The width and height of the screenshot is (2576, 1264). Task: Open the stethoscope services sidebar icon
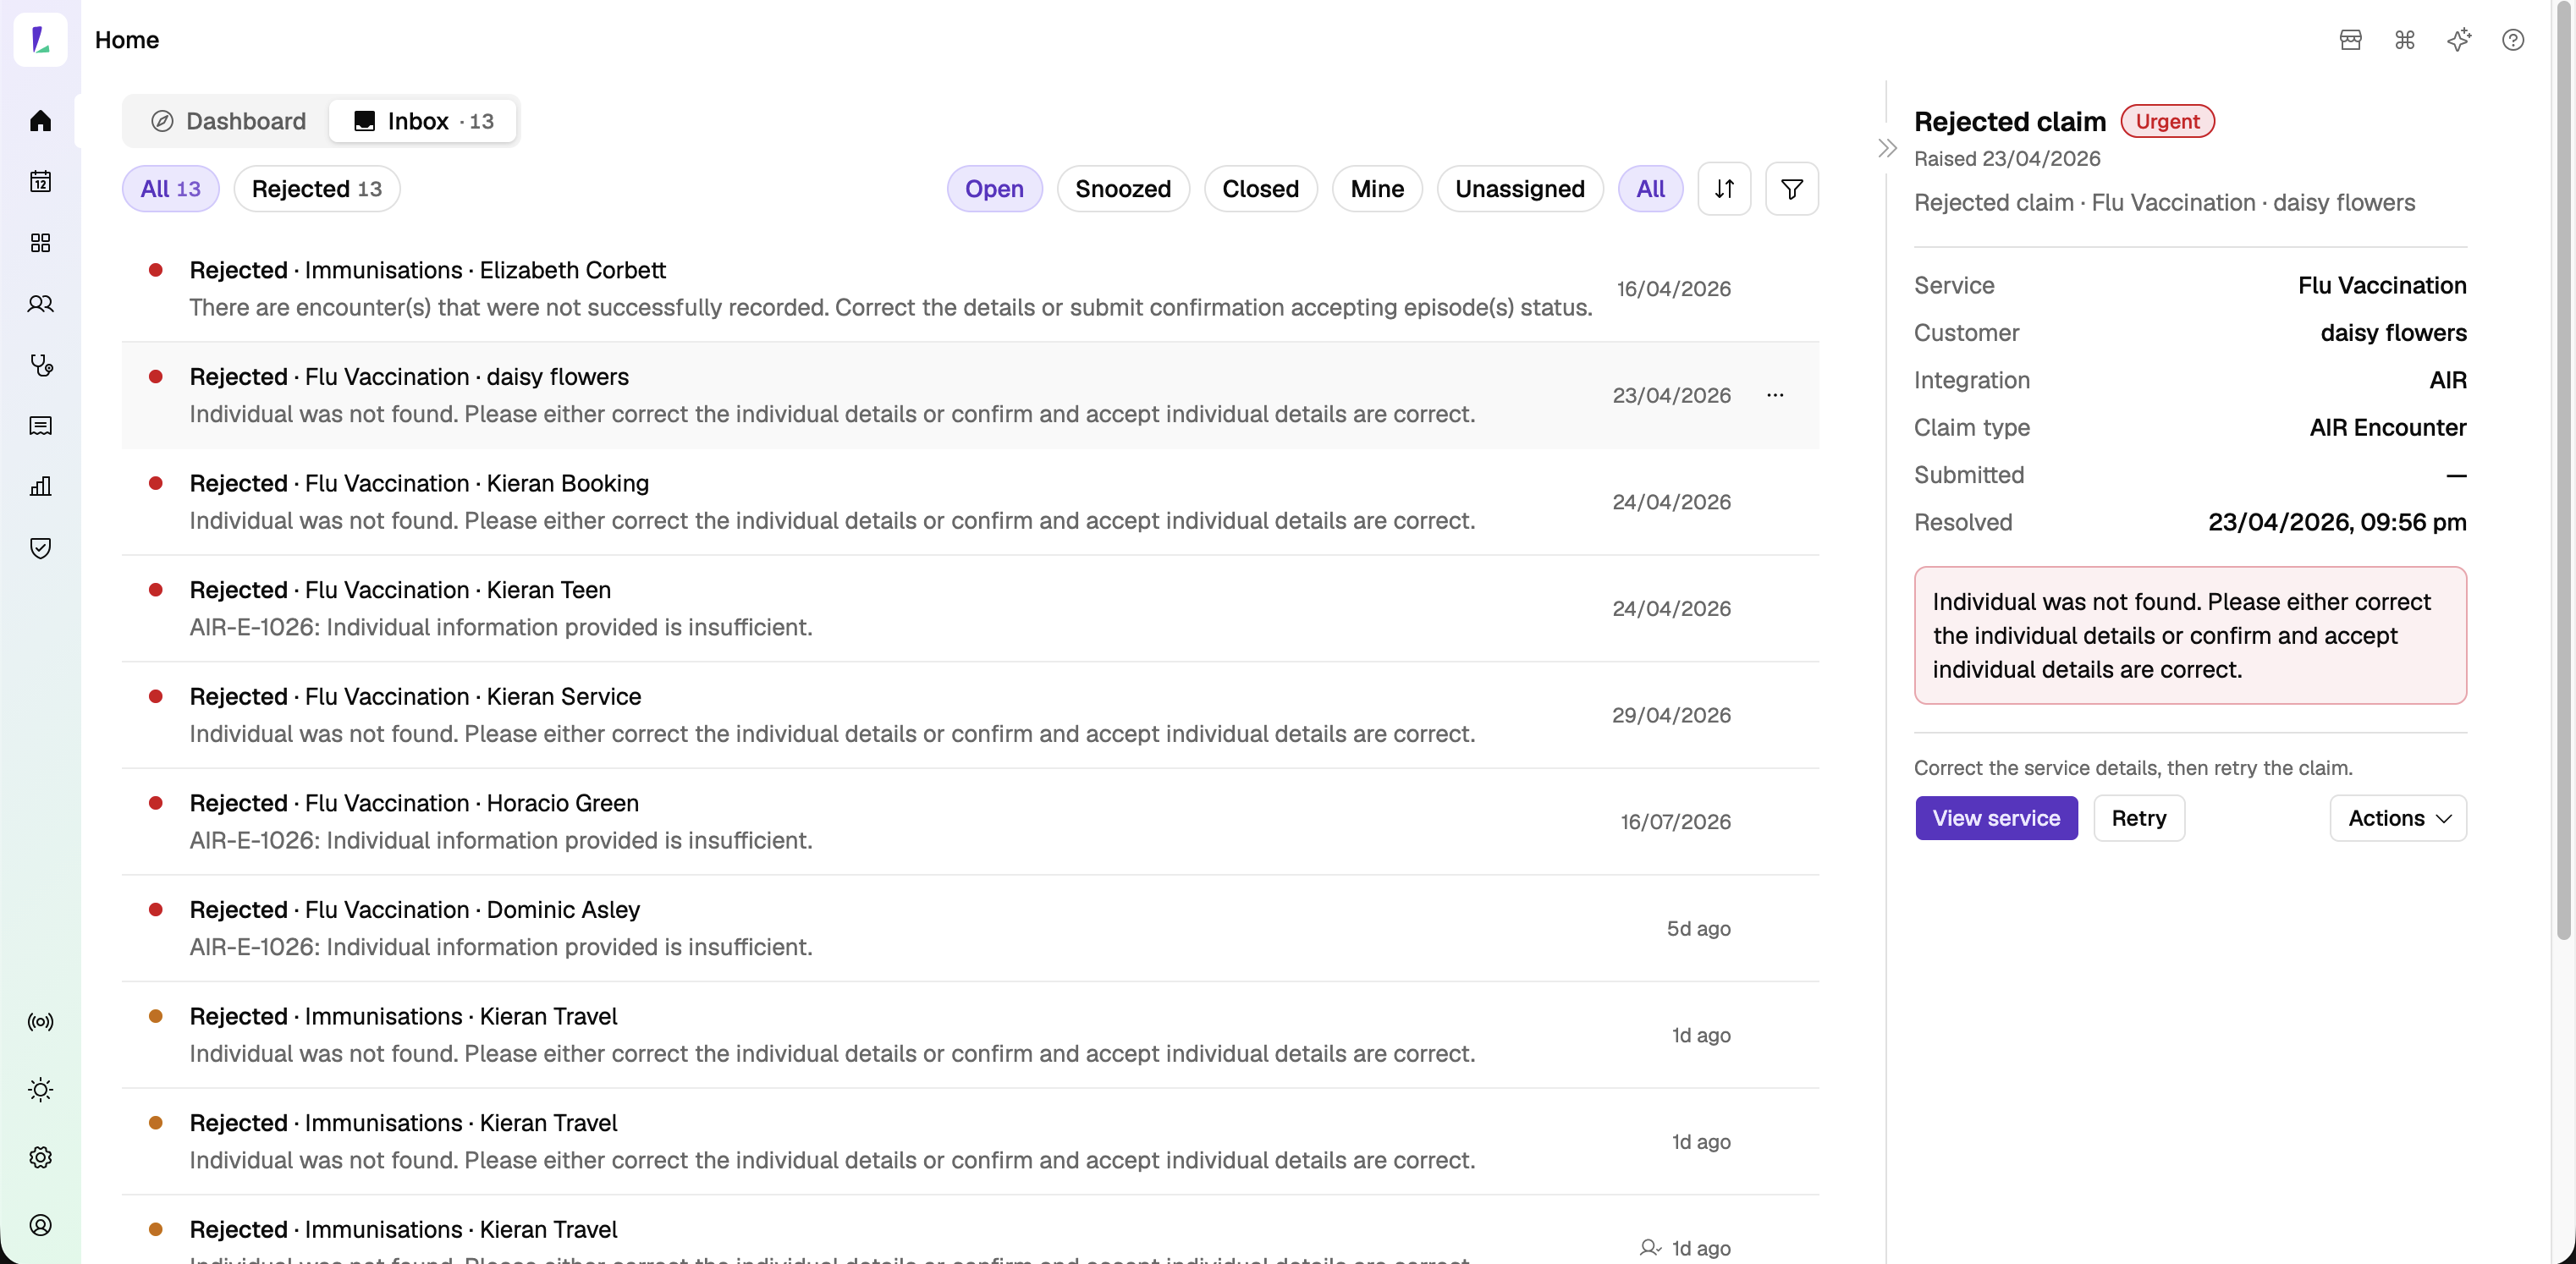[40, 365]
